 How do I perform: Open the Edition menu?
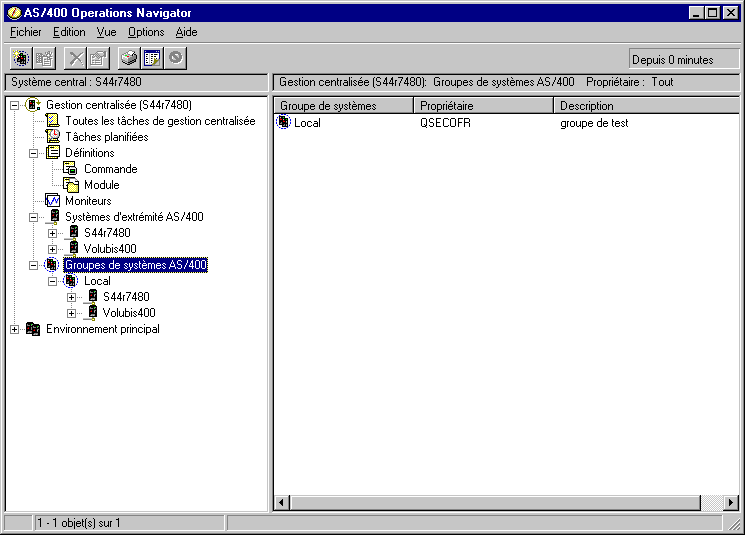(69, 32)
